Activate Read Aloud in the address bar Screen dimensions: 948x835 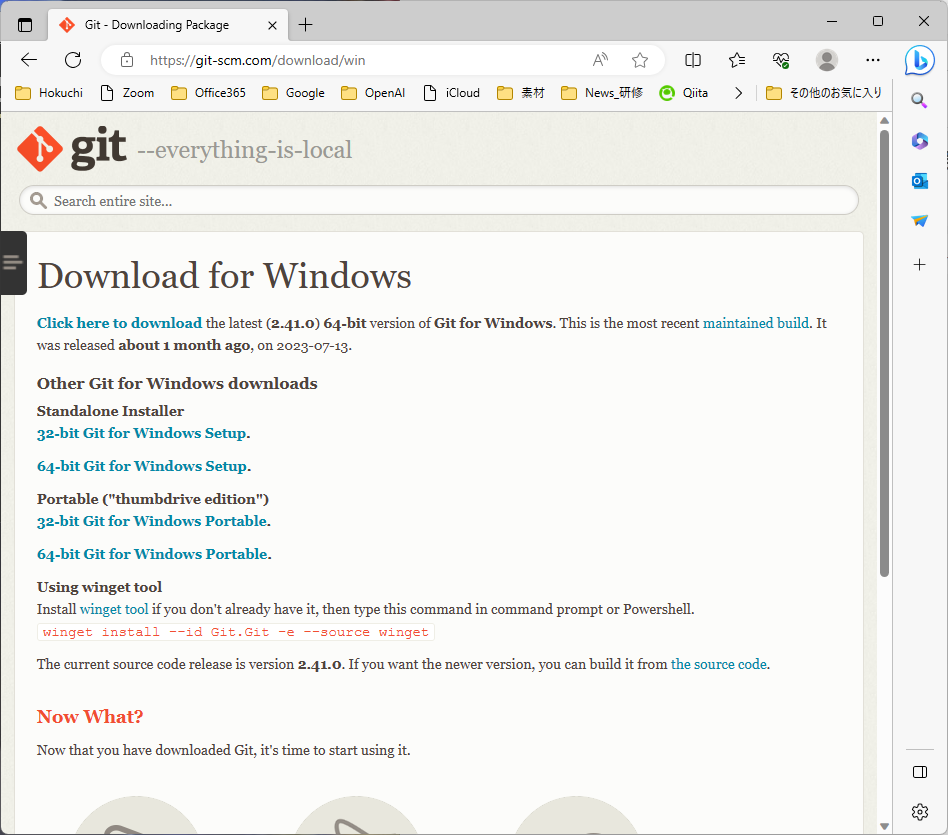pos(600,60)
